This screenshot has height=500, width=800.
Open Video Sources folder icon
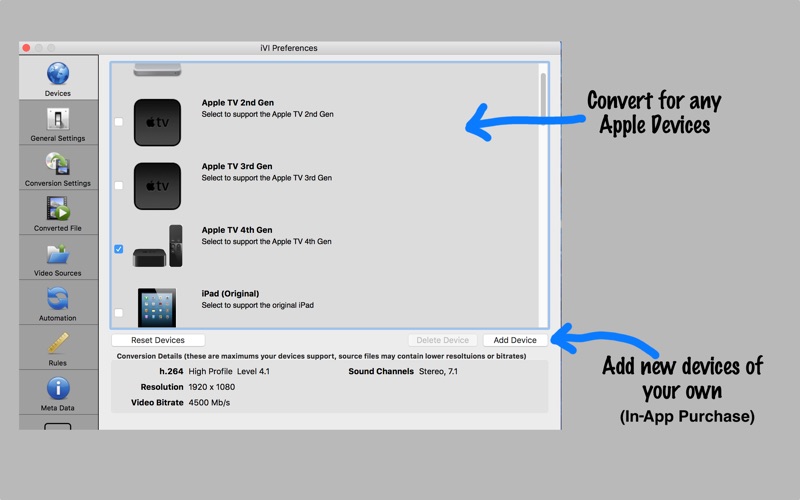58,254
